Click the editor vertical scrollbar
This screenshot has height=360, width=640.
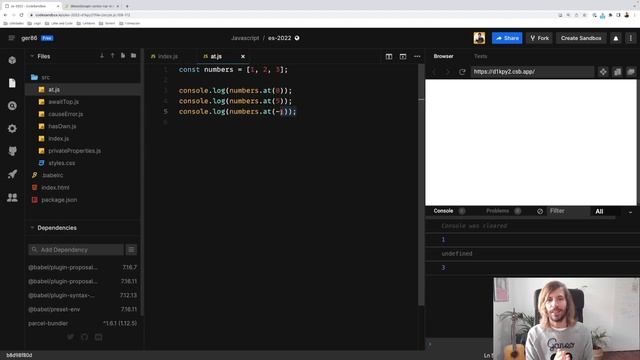point(421,184)
